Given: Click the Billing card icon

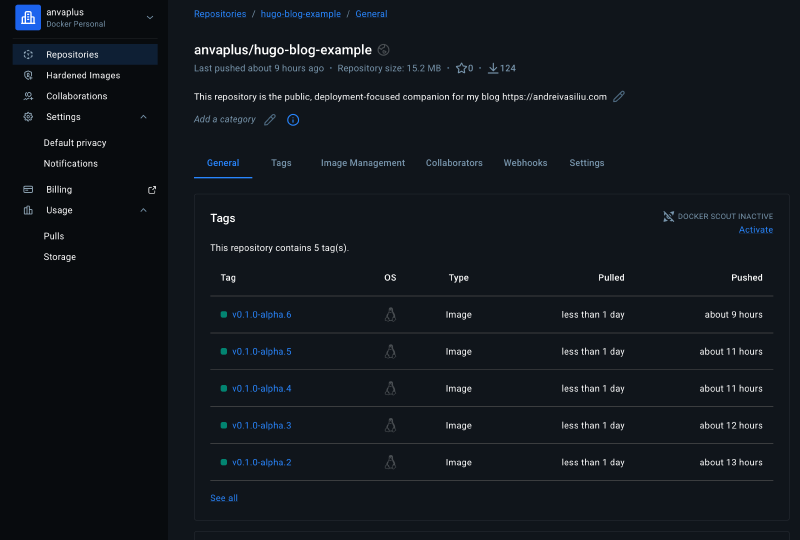Looking at the screenshot, I should click(x=28, y=189).
